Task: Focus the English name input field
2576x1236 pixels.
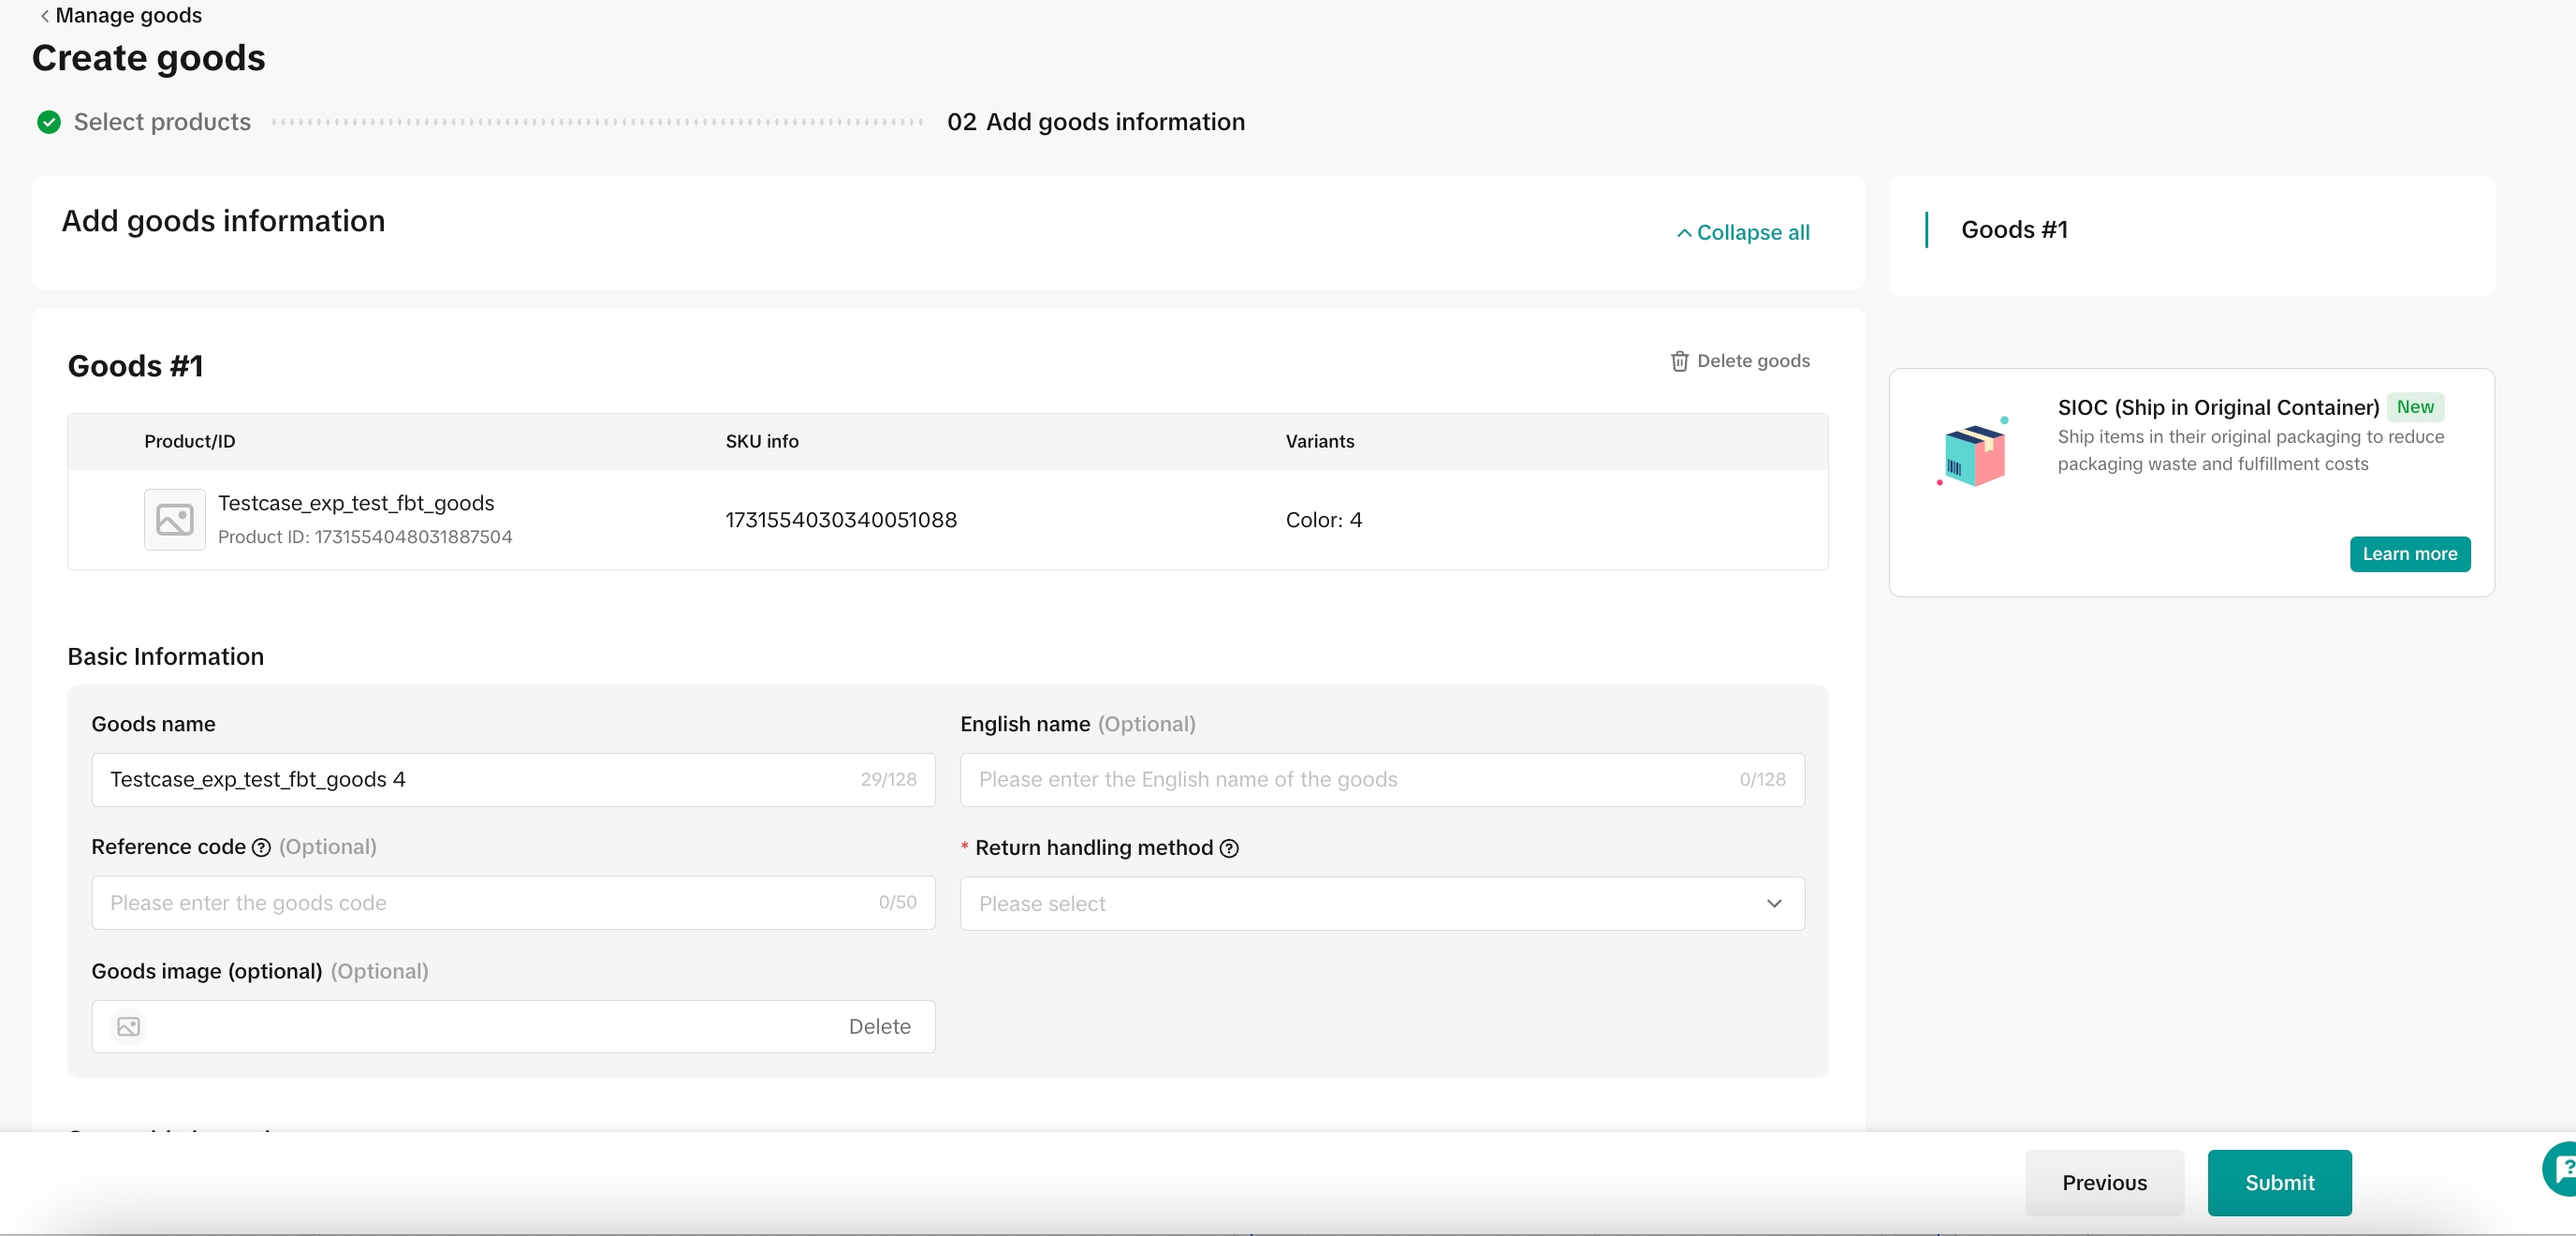Action: 1350,780
